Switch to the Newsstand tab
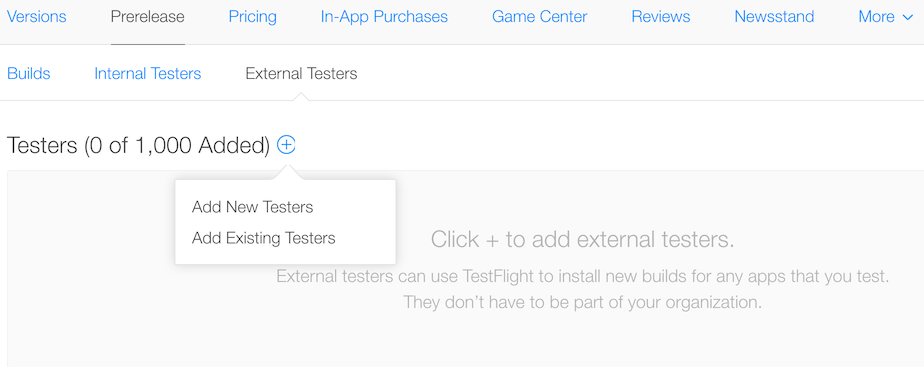Image resolution: width=924 pixels, height=367 pixels. pos(774,16)
